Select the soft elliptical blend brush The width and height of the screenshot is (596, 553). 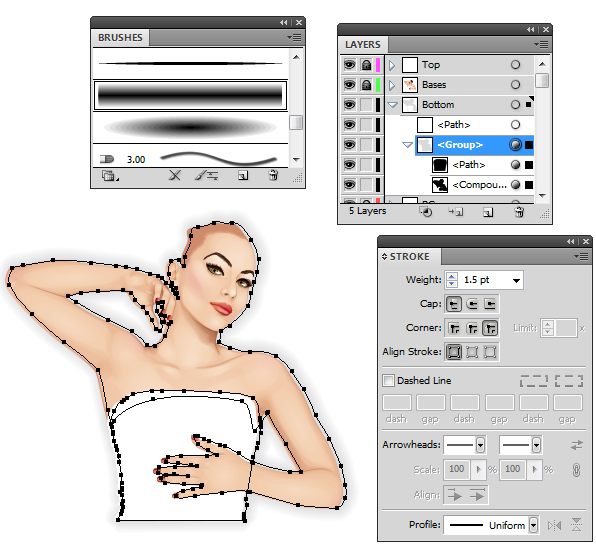(190, 127)
